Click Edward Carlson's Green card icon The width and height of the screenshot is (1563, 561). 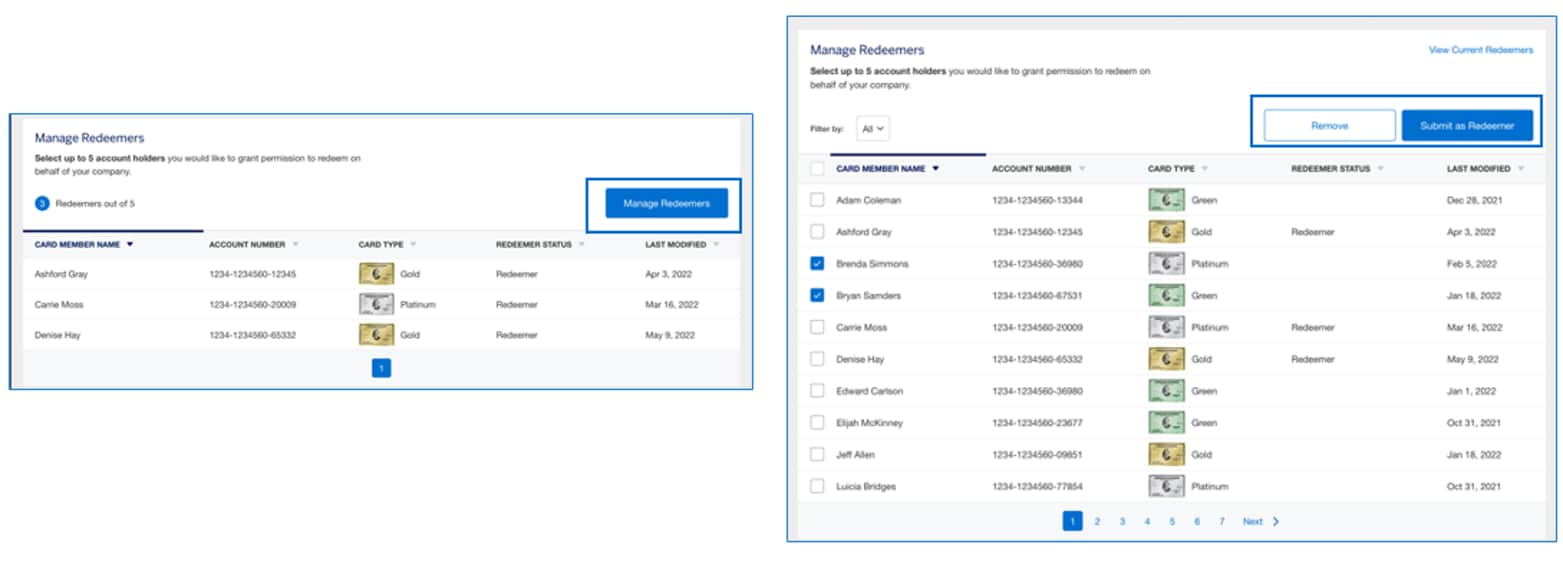1166,391
